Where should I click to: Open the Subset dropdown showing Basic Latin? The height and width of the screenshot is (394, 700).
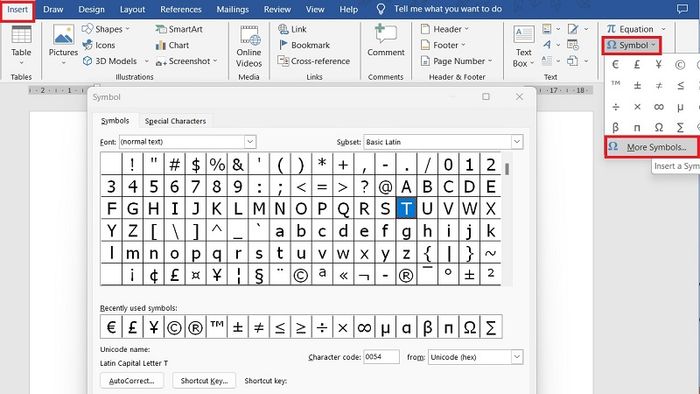pos(517,142)
